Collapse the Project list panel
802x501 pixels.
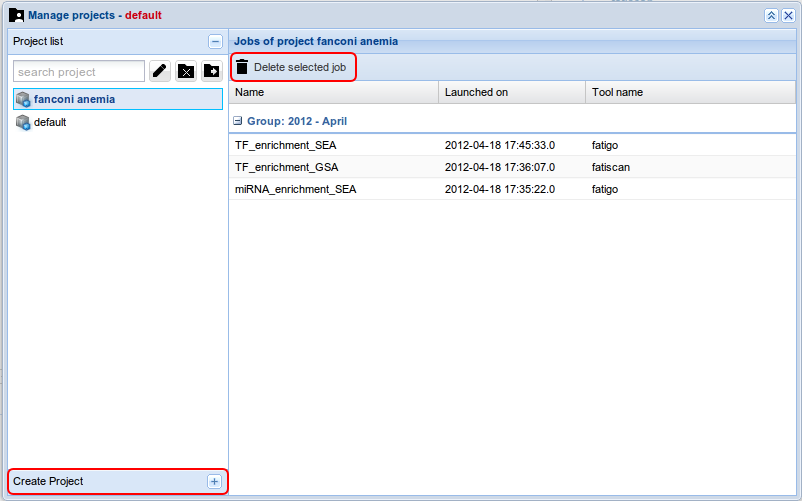tap(215, 41)
